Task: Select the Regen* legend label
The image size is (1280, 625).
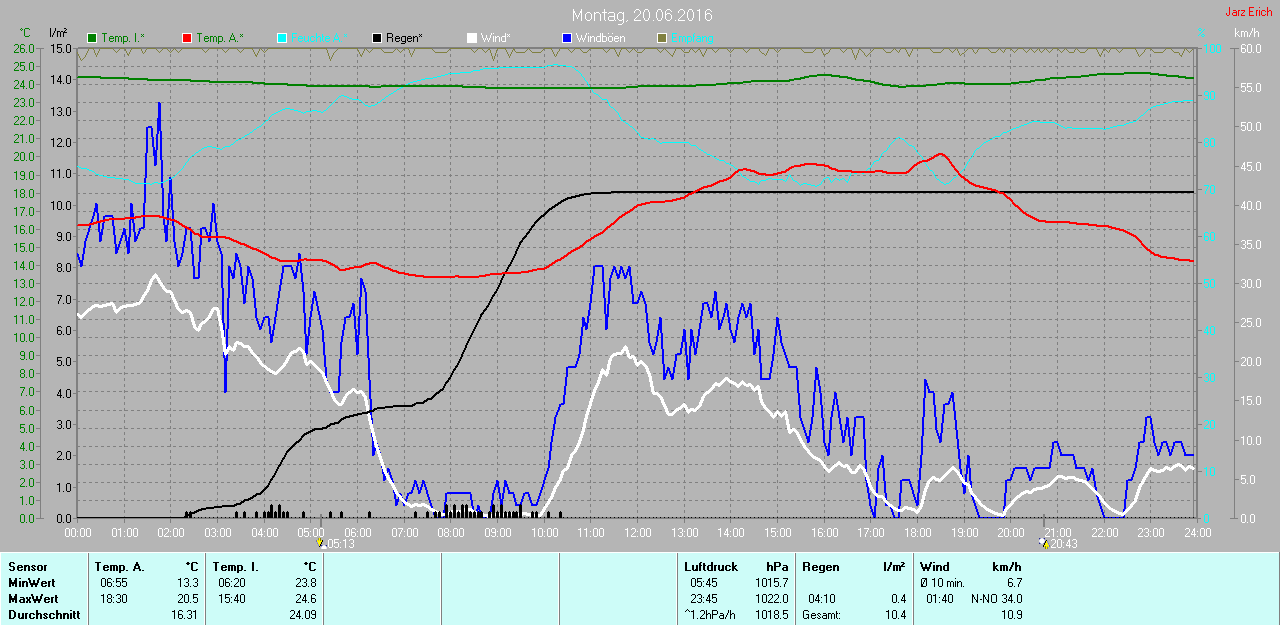Action: point(404,38)
